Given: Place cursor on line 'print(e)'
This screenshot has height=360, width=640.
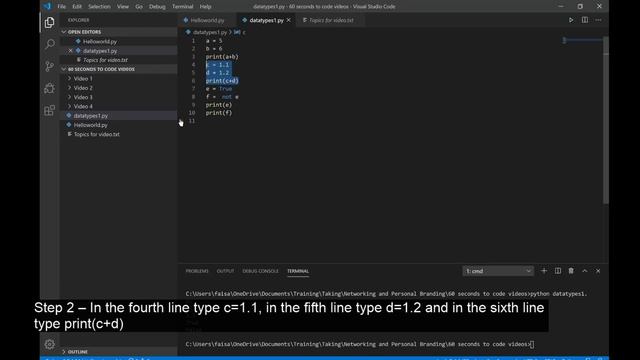Looking at the screenshot, I should [x=219, y=105].
